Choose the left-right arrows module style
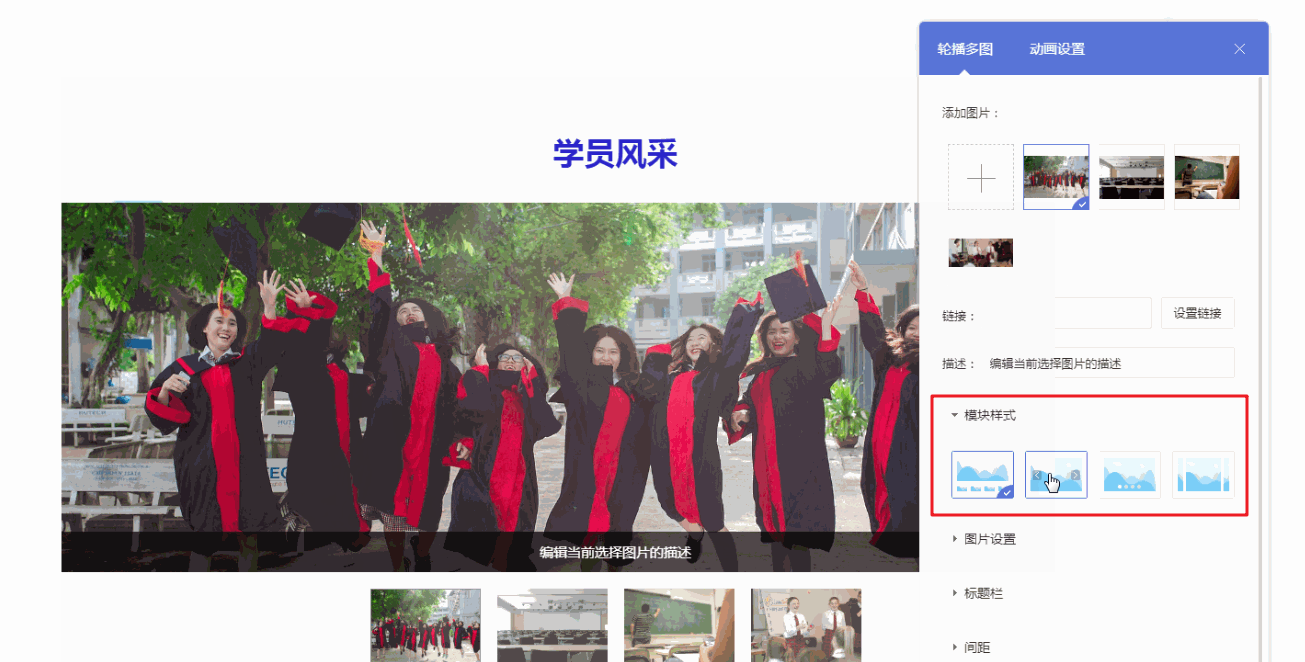1305x662 pixels. coord(1056,475)
